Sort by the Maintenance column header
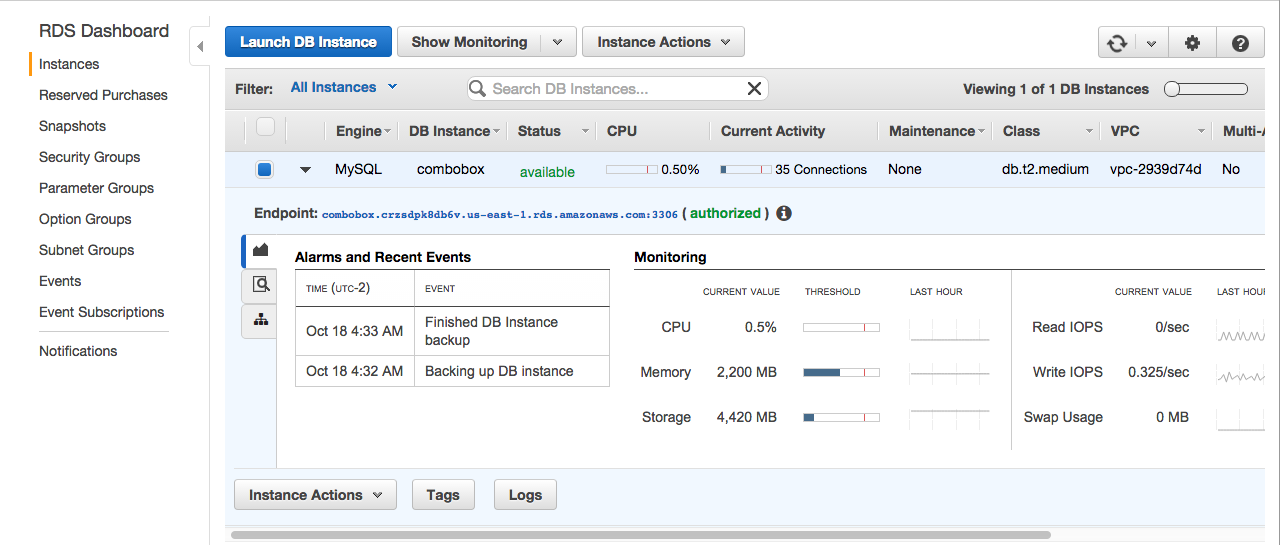Image resolution: width=1280 pixels, height=545 pixels. pos(937,131)
